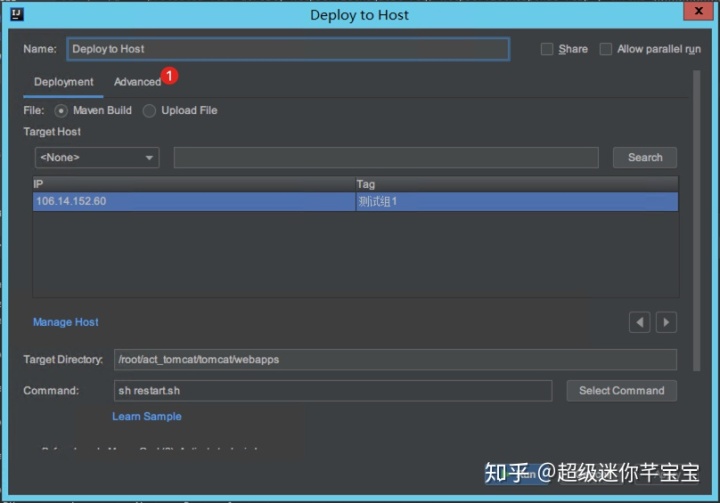Enable the Share checkbox

click(547, 49)
